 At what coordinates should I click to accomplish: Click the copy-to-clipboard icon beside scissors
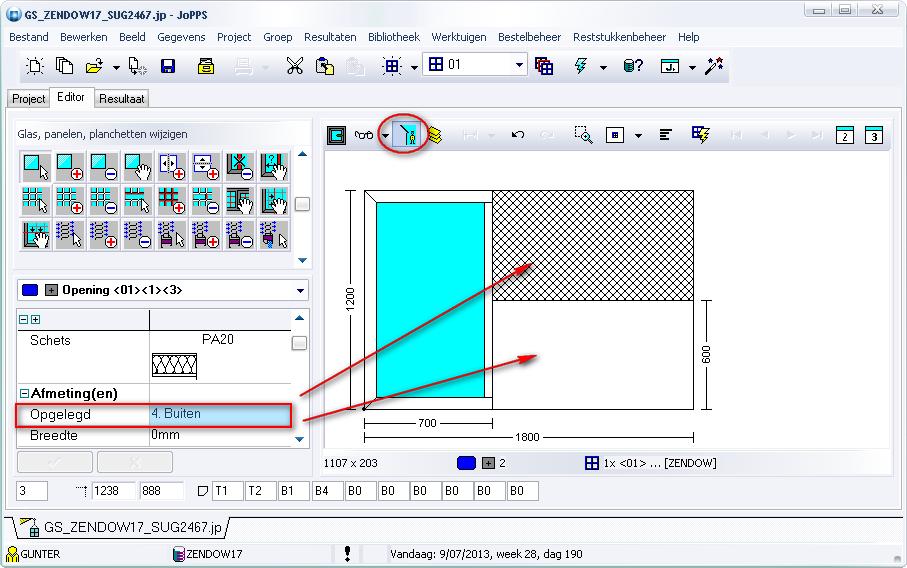coord(325,66)
